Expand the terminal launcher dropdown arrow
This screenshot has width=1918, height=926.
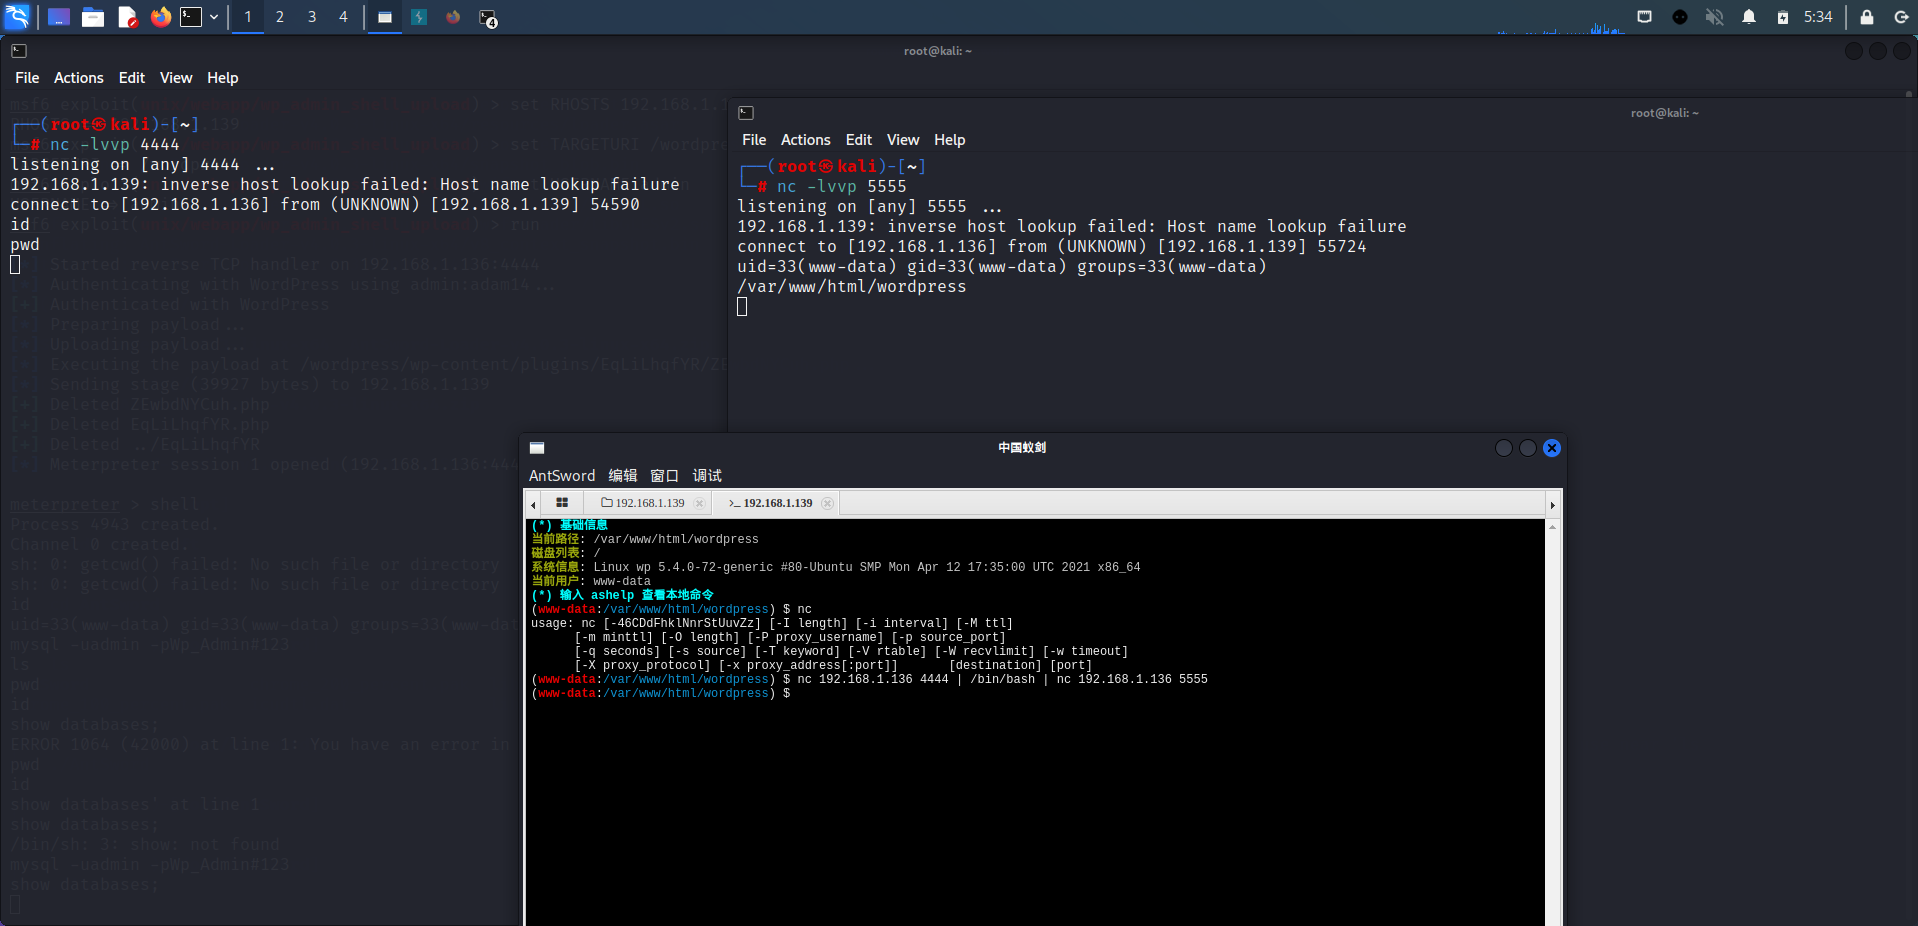click(214, 17)
